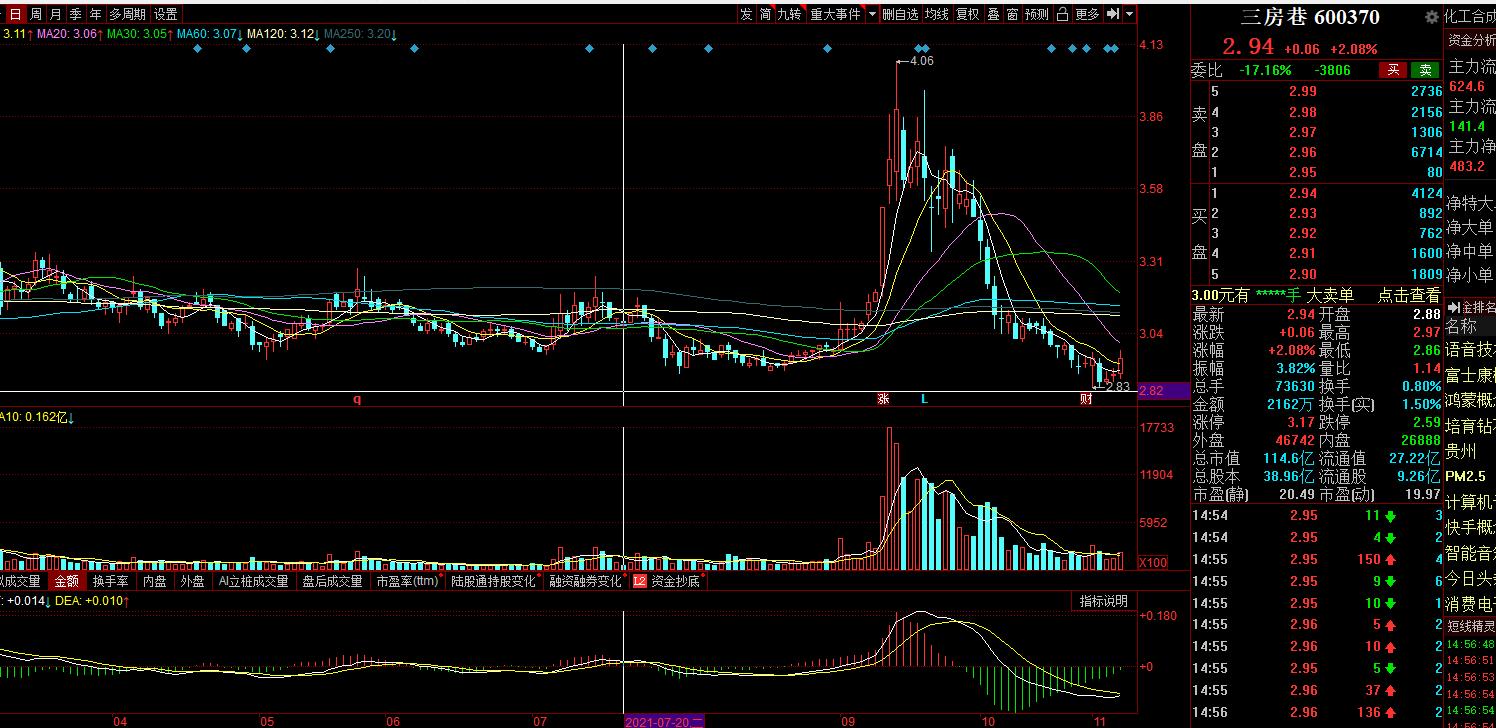The height and width of the screenshot is (728, 1496).
Task: Select the 盘后成交量 indicator tab
Action: point(332,581)
